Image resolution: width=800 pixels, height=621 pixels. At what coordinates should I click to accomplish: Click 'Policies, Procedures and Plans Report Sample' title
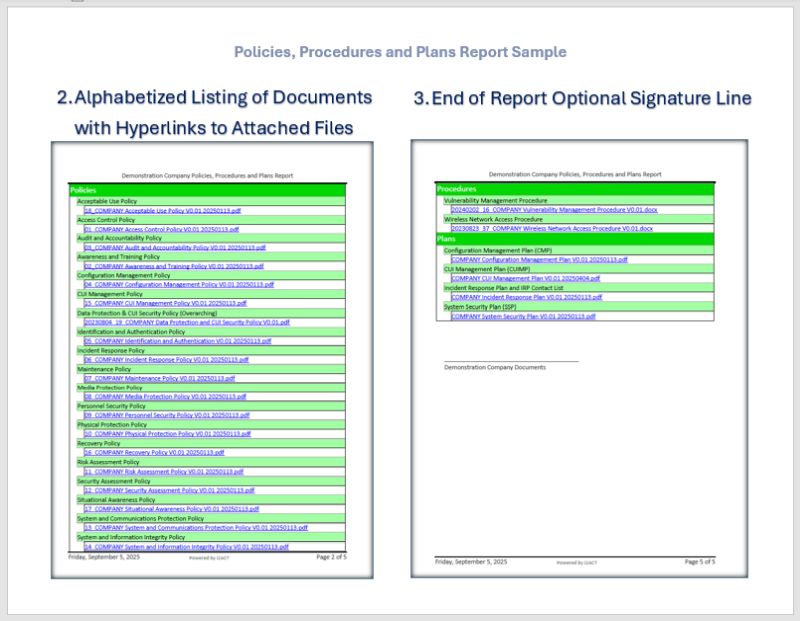coord(400,52)
